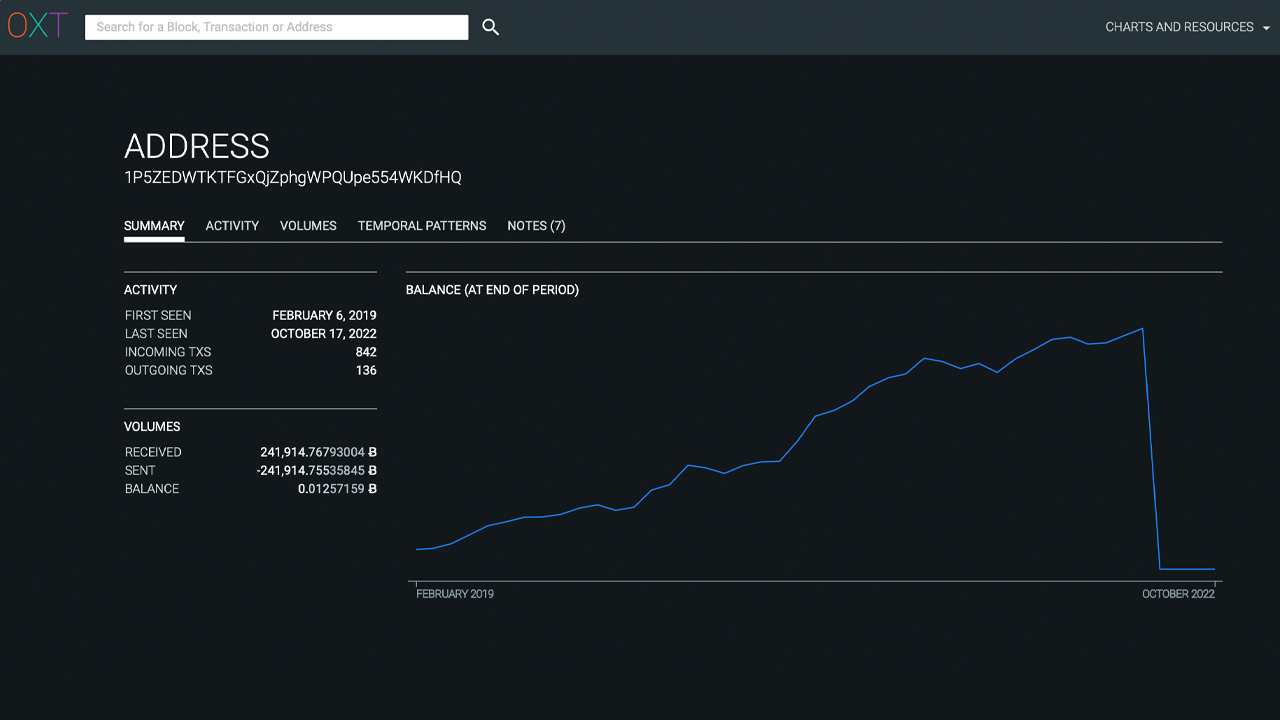Switch to the ACTIVITY tab
The height and width of the screenshot is (720, 1280).
click(x=232, y=226)
